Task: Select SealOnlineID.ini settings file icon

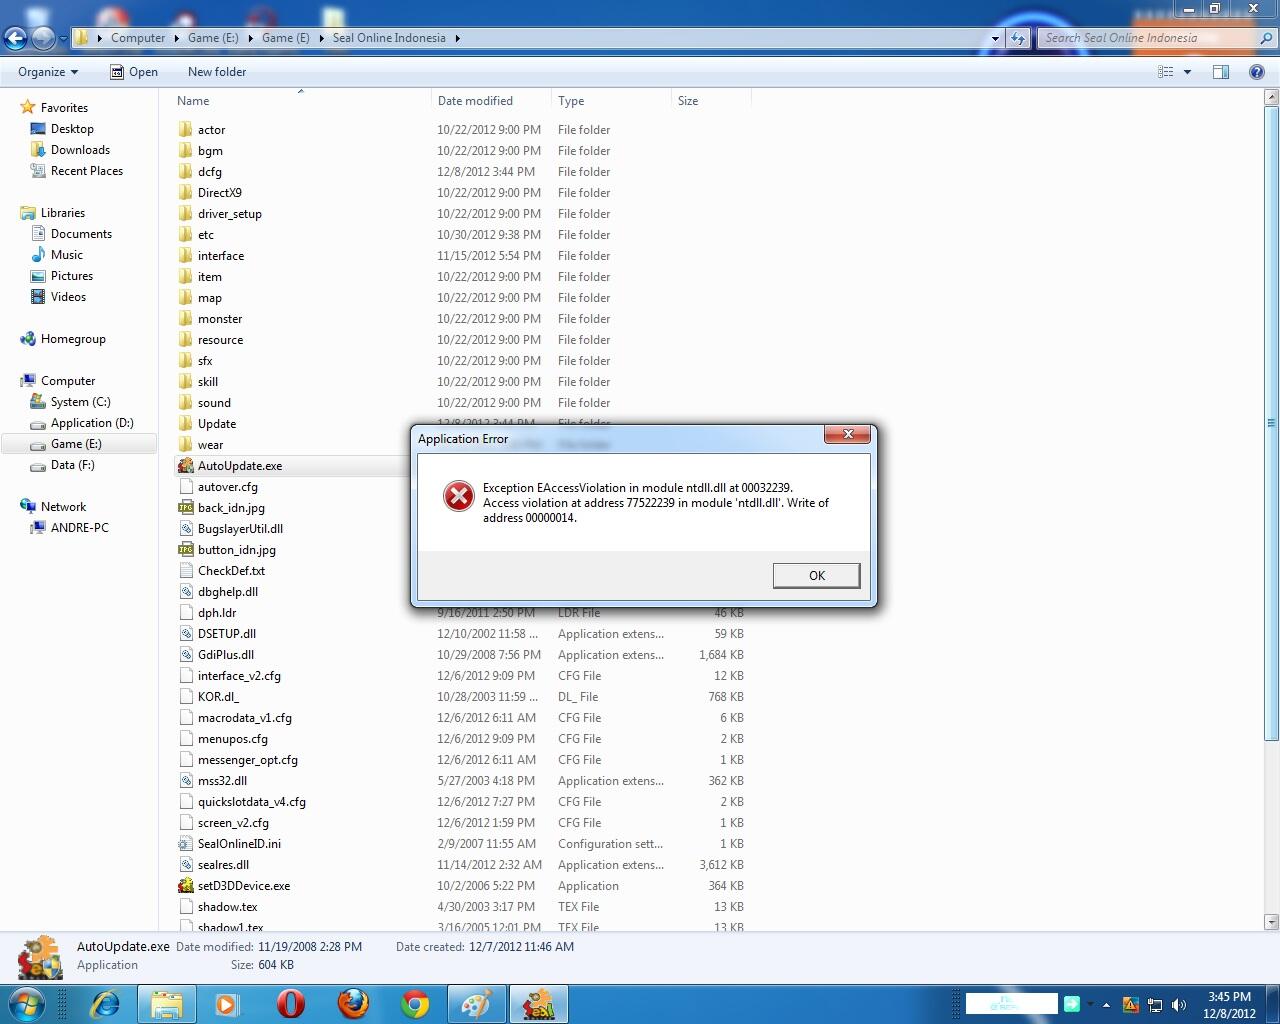Action: coord(185,843)
